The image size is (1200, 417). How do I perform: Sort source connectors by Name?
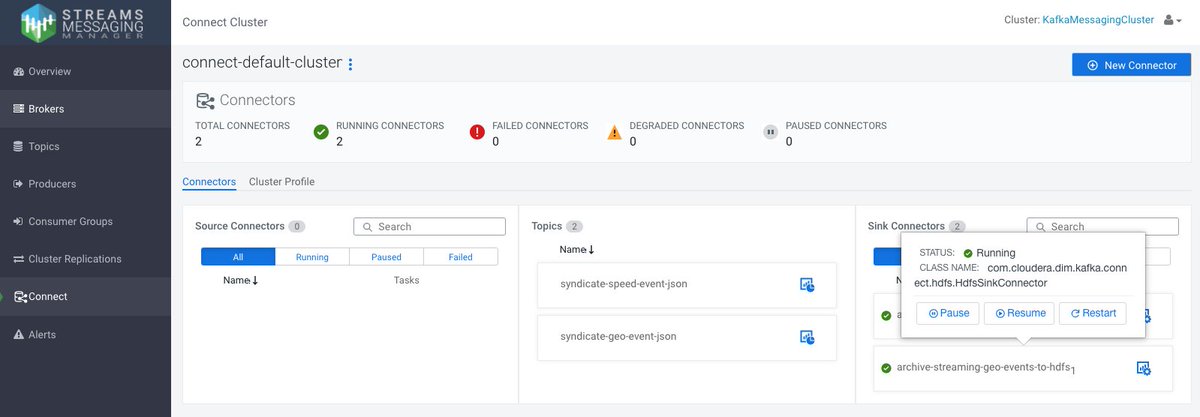(241, 281)
